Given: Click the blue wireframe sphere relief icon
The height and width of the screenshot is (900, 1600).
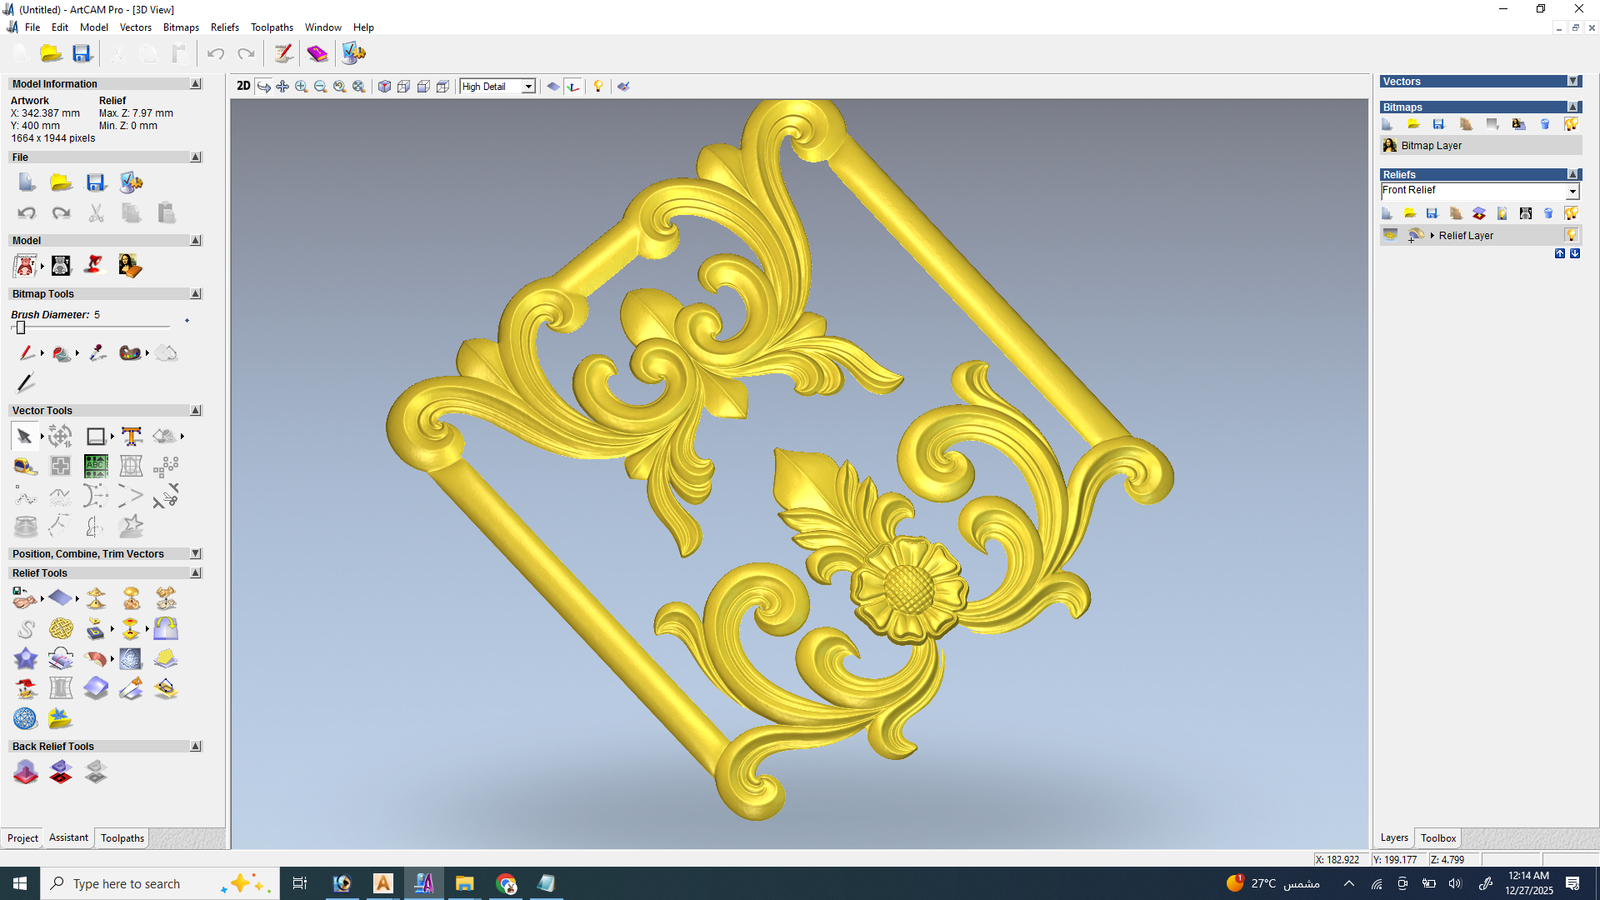Looking at the screenshot, I should pyautogui.click(x=25, y=718).
